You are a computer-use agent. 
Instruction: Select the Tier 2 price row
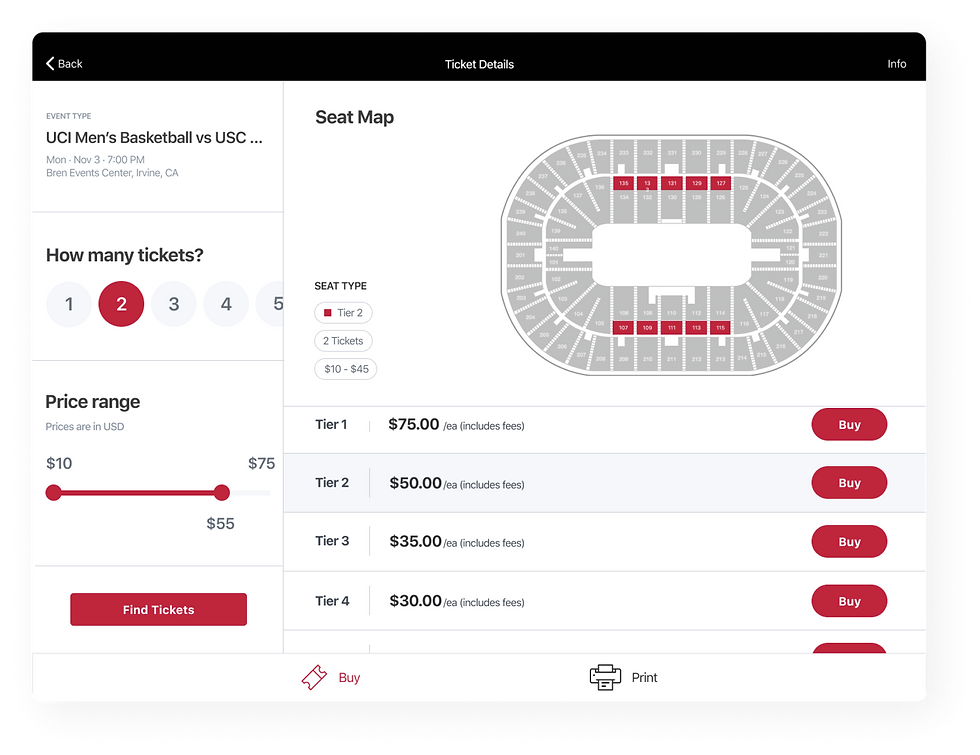[604, 483]
